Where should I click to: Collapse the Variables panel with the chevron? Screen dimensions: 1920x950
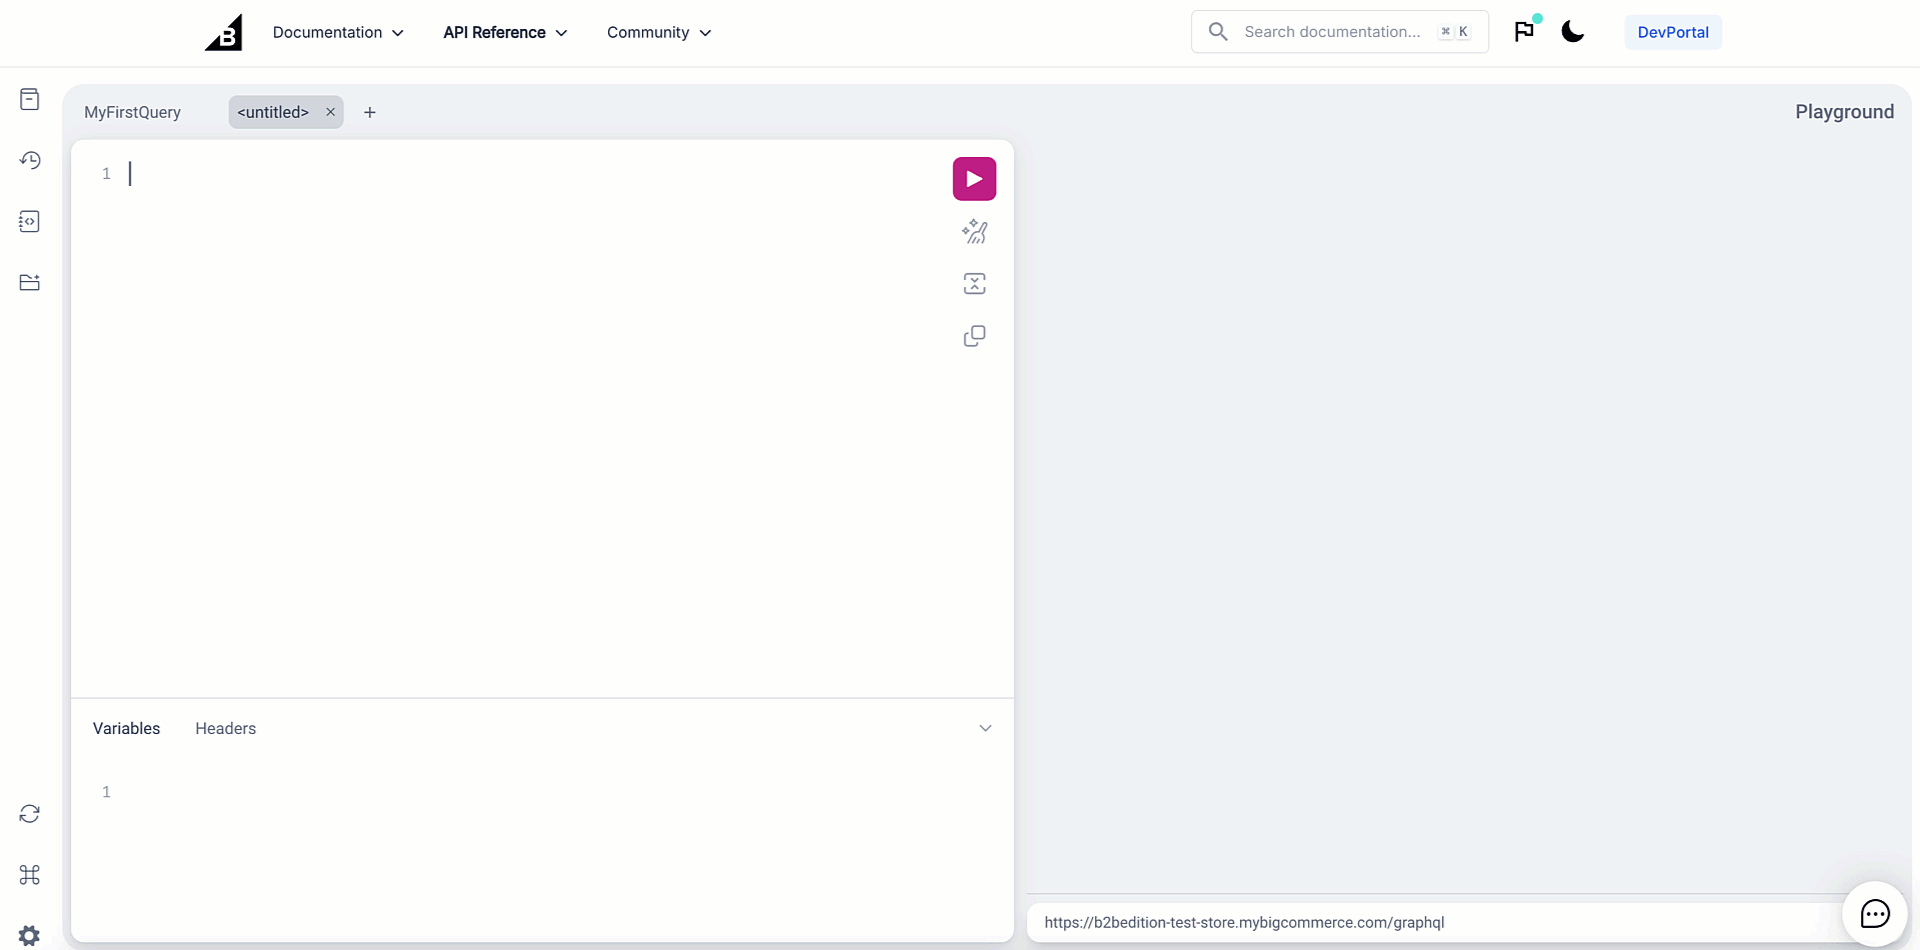tap(986, 728)
